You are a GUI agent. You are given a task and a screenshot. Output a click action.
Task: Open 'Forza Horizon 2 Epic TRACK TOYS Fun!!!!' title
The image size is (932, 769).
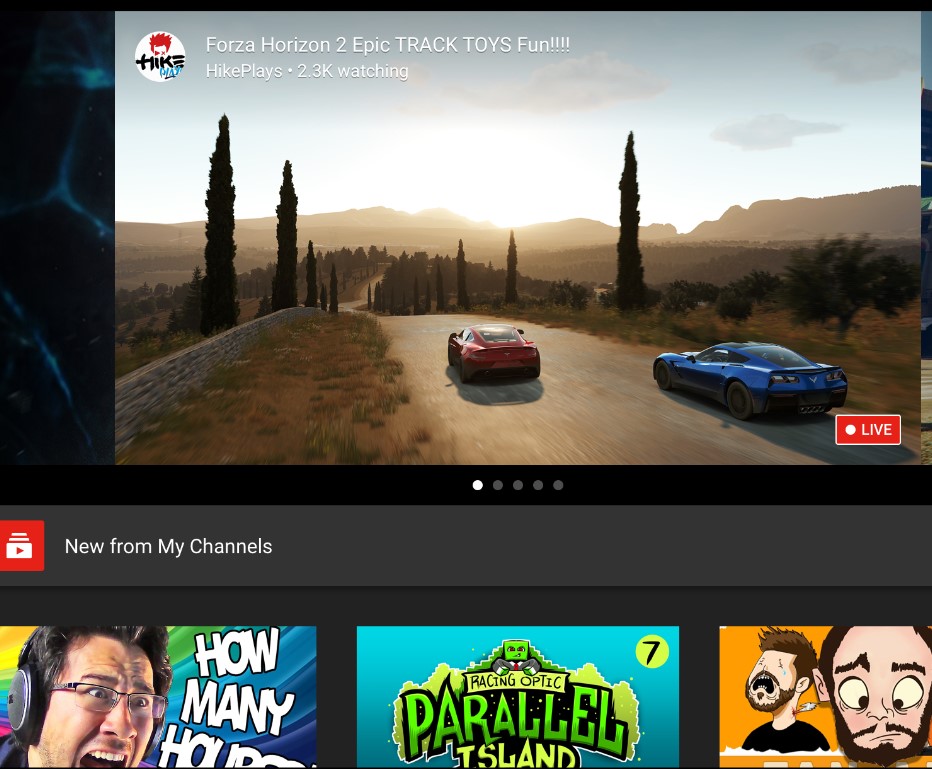pyautogui.click(x=388, y=45)
